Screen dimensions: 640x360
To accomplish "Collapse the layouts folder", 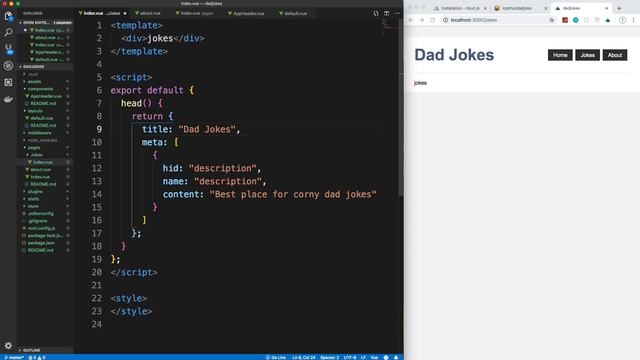I will [x=35, y=111].
